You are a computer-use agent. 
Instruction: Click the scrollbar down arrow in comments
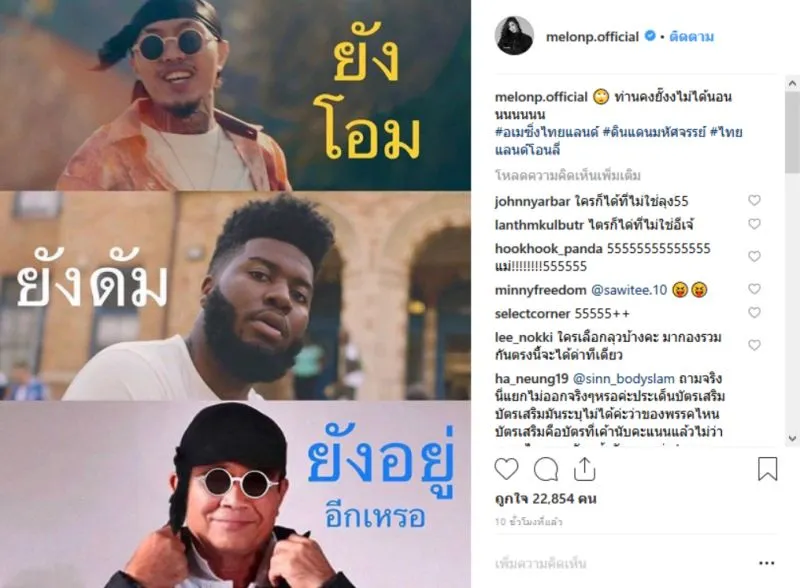pos(792,438)
